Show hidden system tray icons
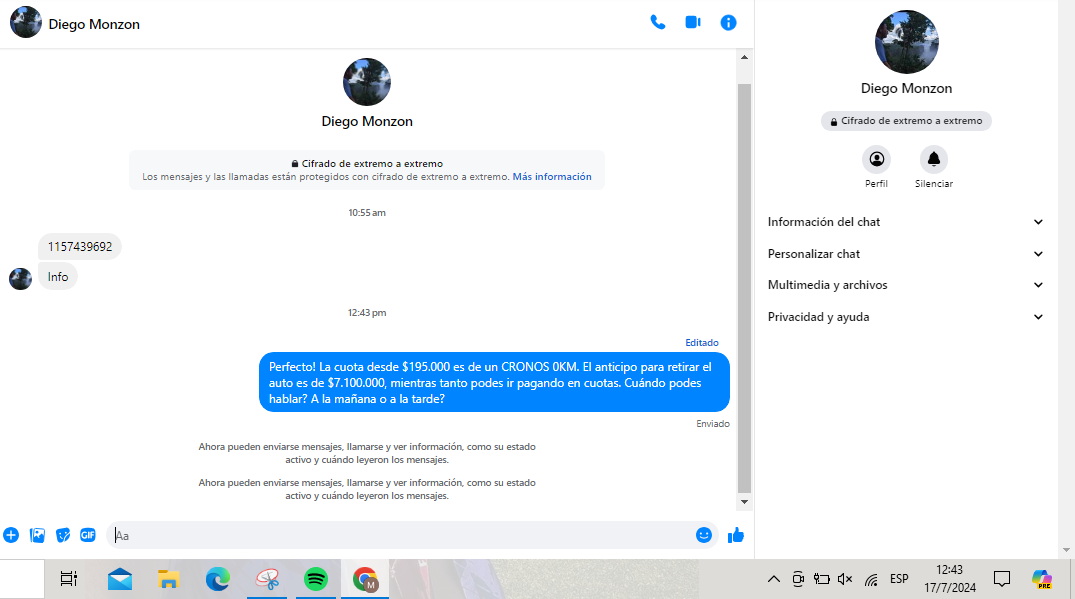 (x=773, y=579)
